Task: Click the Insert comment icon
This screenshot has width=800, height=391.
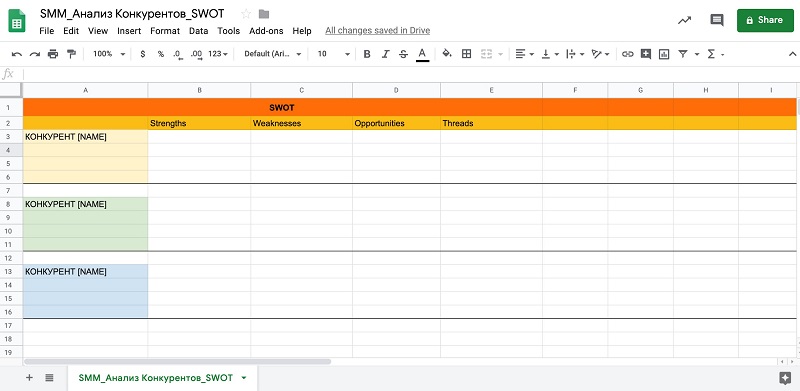Action: coord(646,54)
